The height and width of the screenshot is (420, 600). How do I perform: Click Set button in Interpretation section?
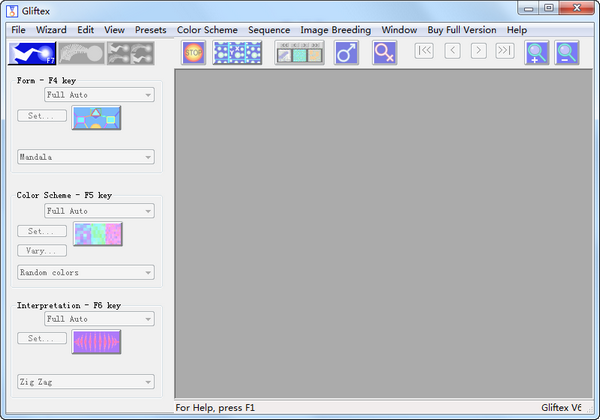coord(42,338)
